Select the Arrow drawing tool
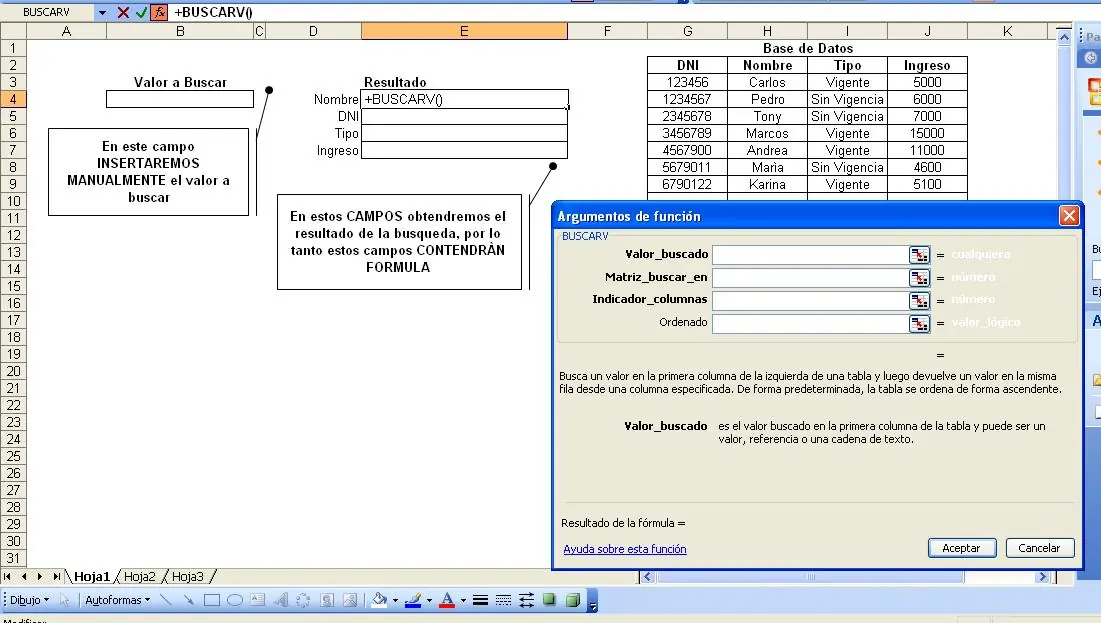This screenshot has width=1101, height=623. coord(188,600)
